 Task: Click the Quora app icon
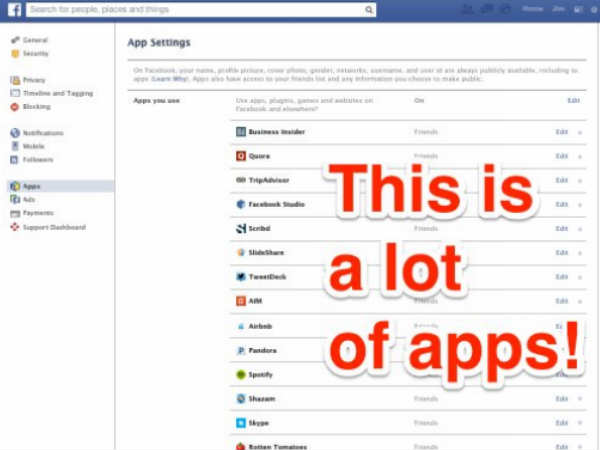pyautogui.click(x=241, y=156)
